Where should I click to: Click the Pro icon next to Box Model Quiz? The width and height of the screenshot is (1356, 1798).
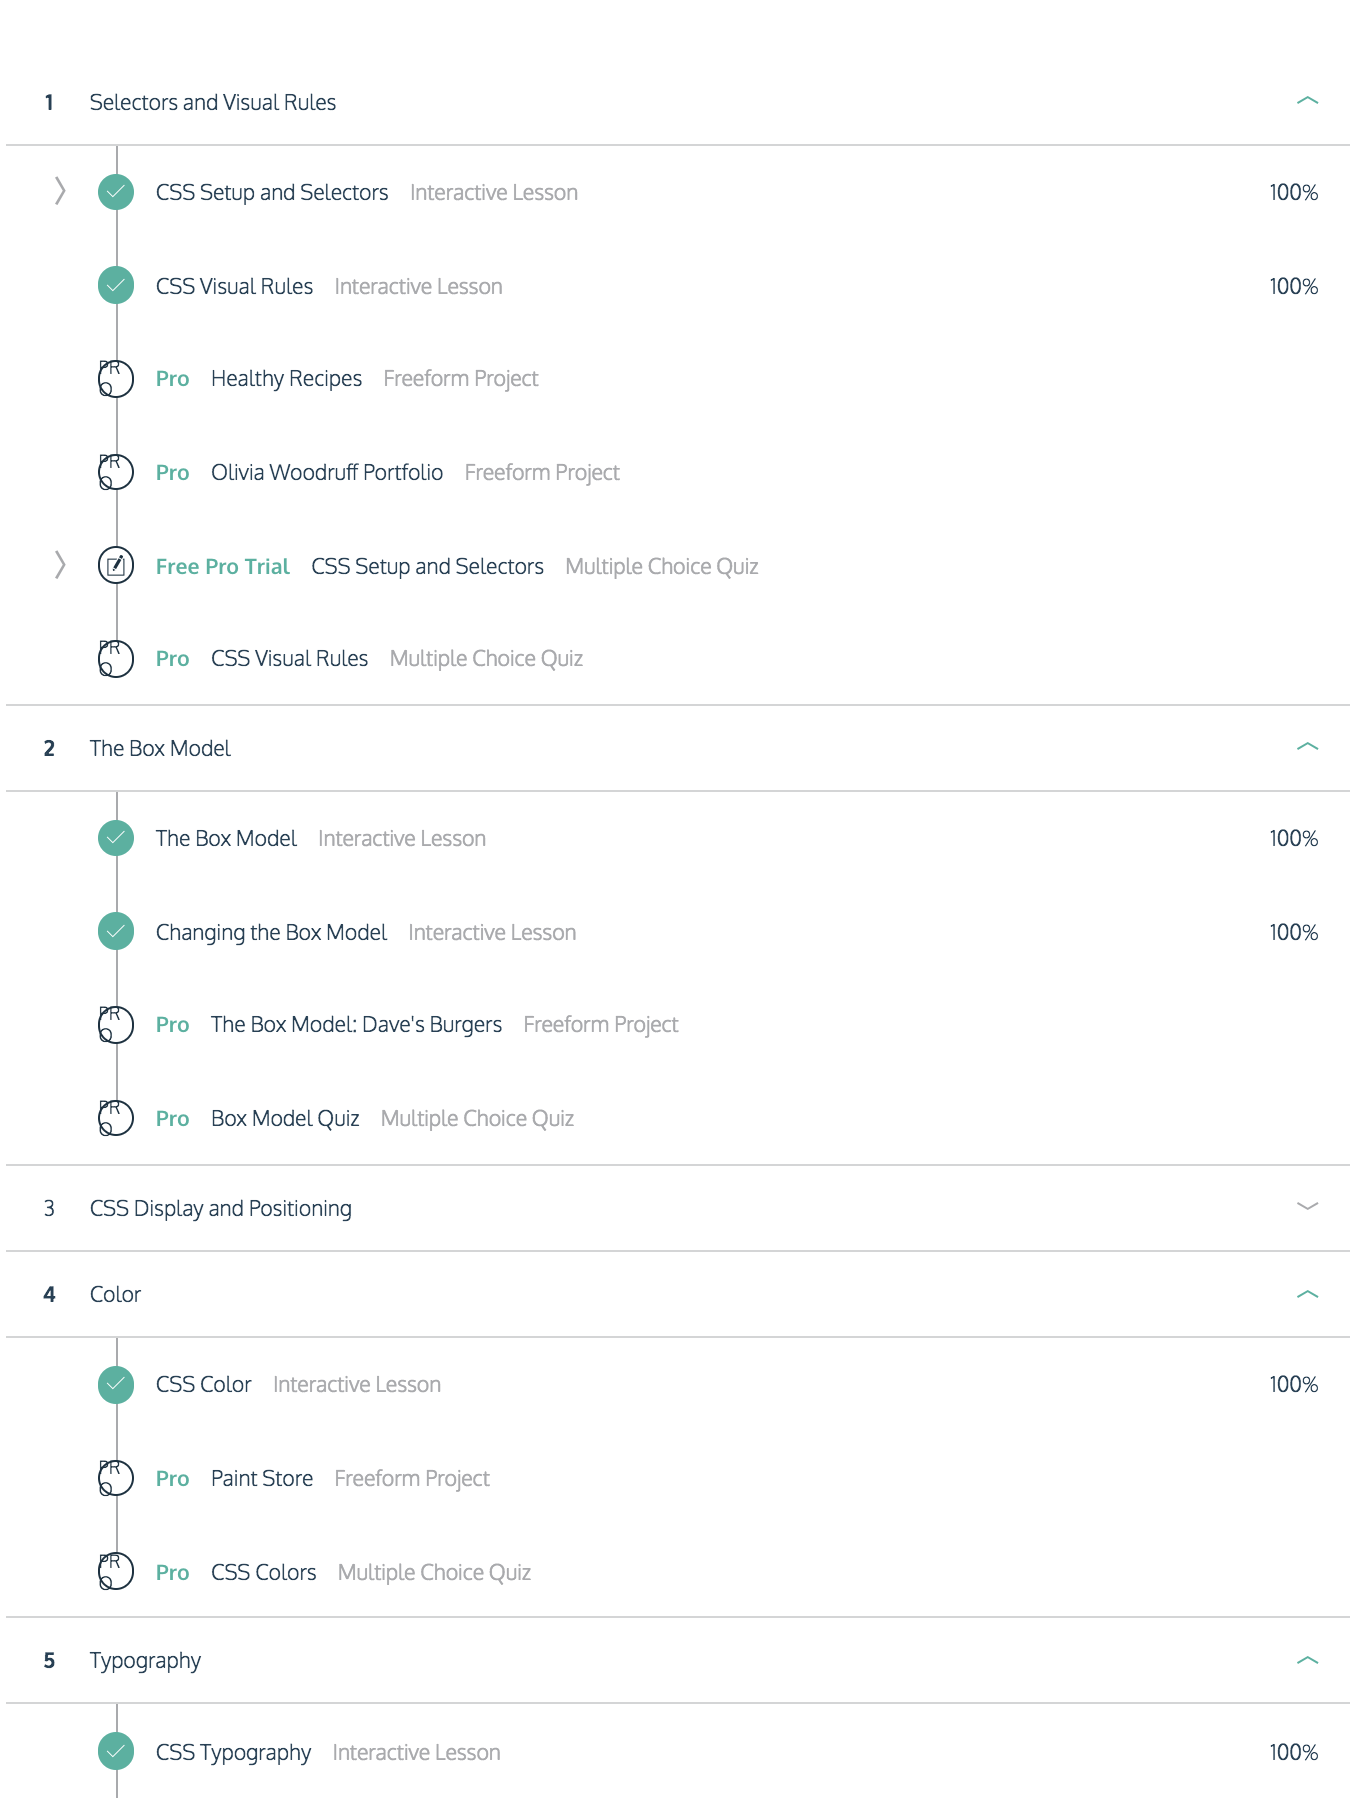click(x=116, y=1118)
